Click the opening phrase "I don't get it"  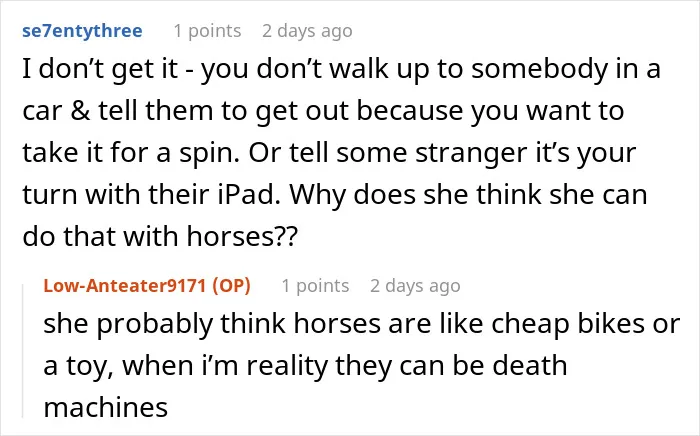pyautogui.click(x=100, y=70)
